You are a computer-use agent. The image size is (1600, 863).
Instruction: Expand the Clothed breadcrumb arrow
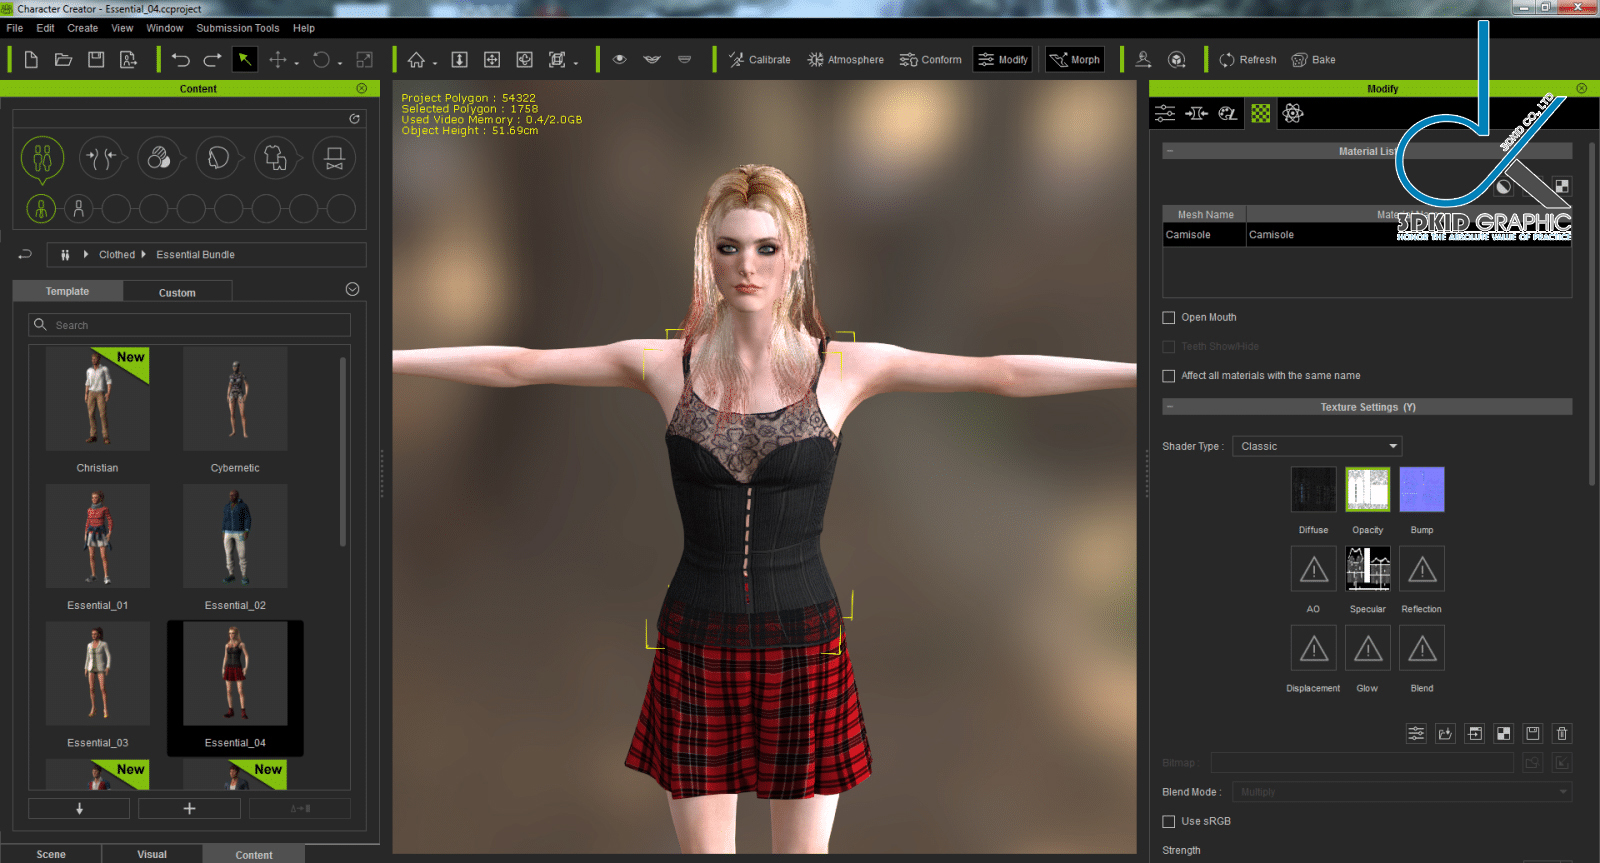pos(144,255)
